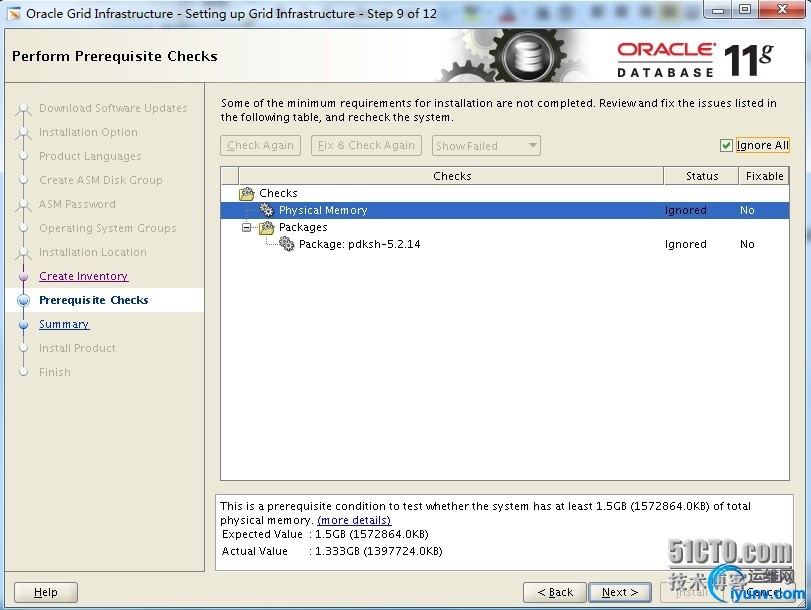Select the Package: pdksh-5.2.14 row

click(505, 244)
